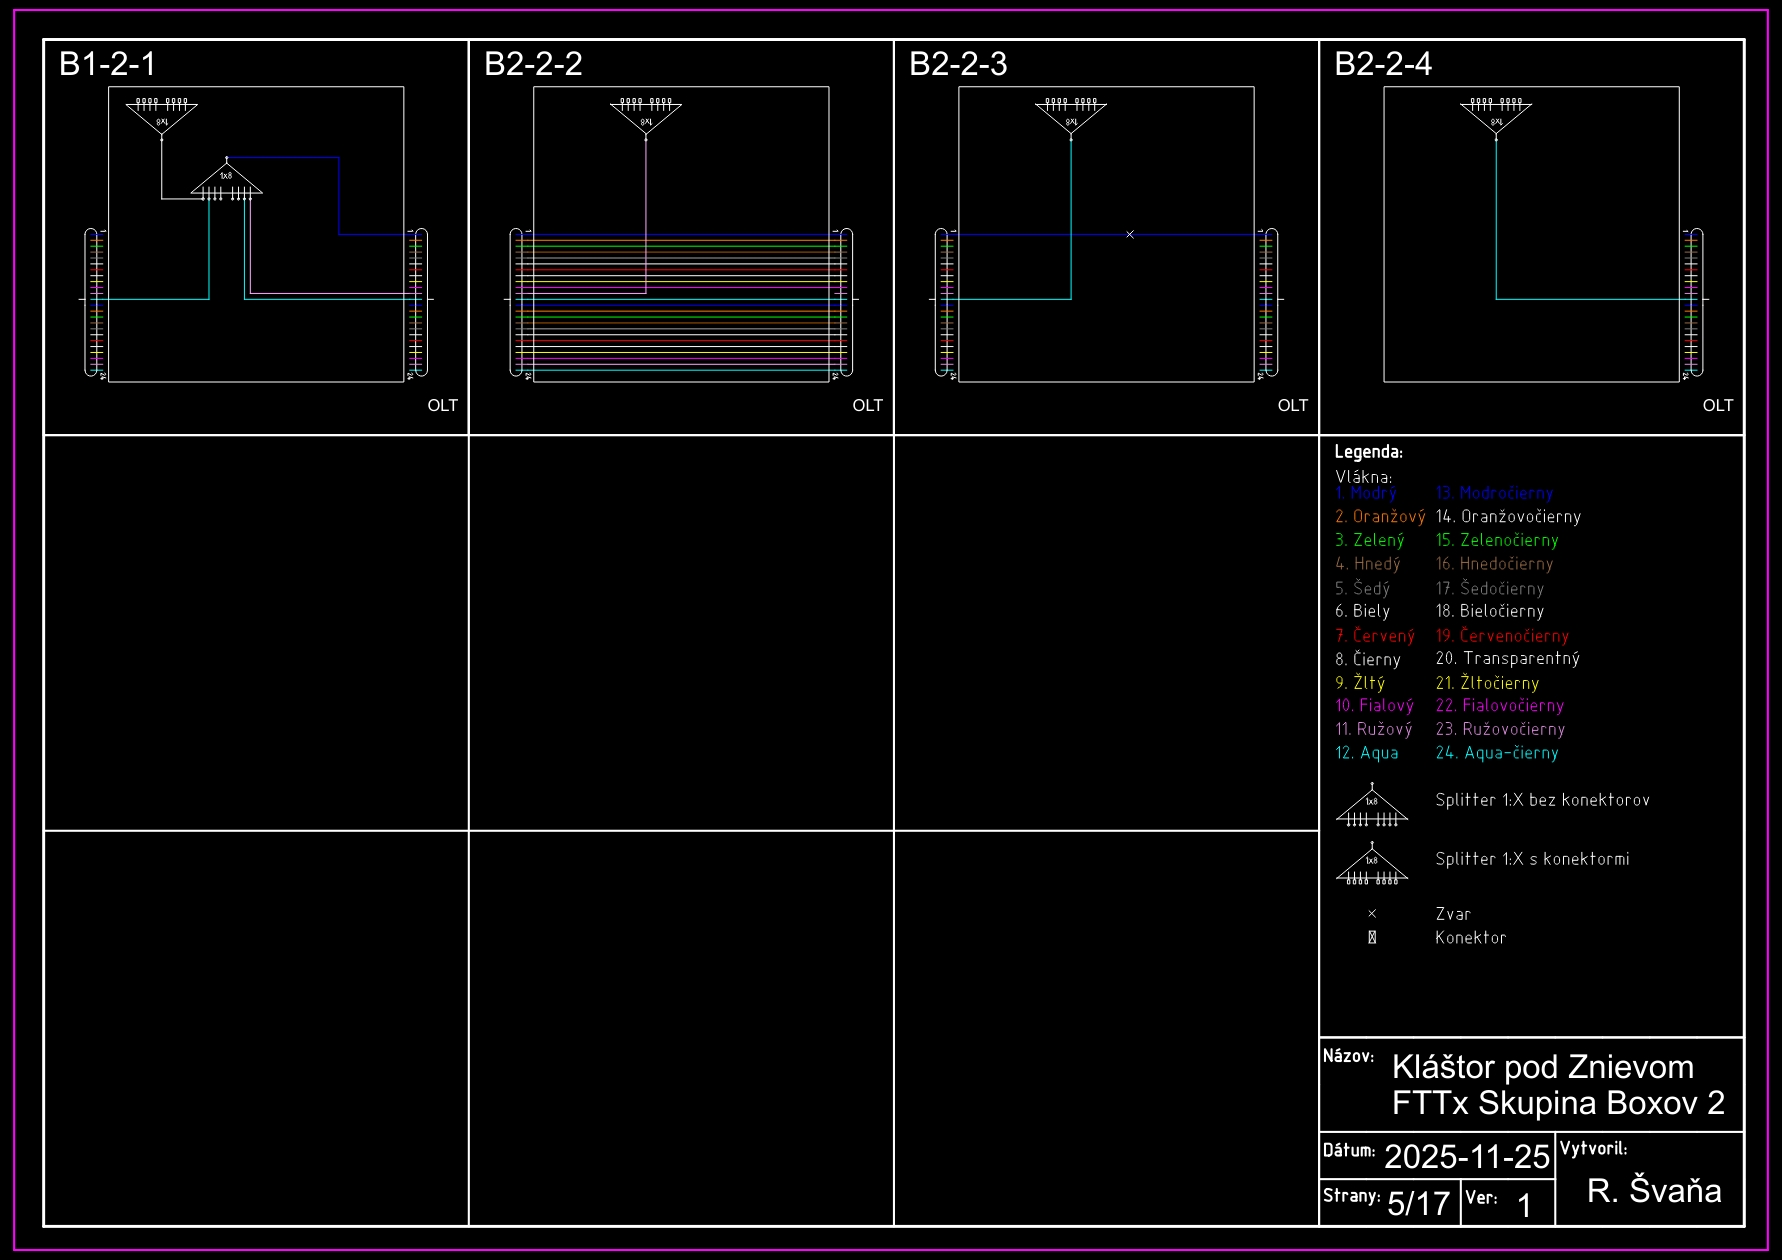Viewport: 1782px width, 1260px height.
Task: Select the Konektor symbol in legend
Action: pyautogui.click(x=1372, y=938)
